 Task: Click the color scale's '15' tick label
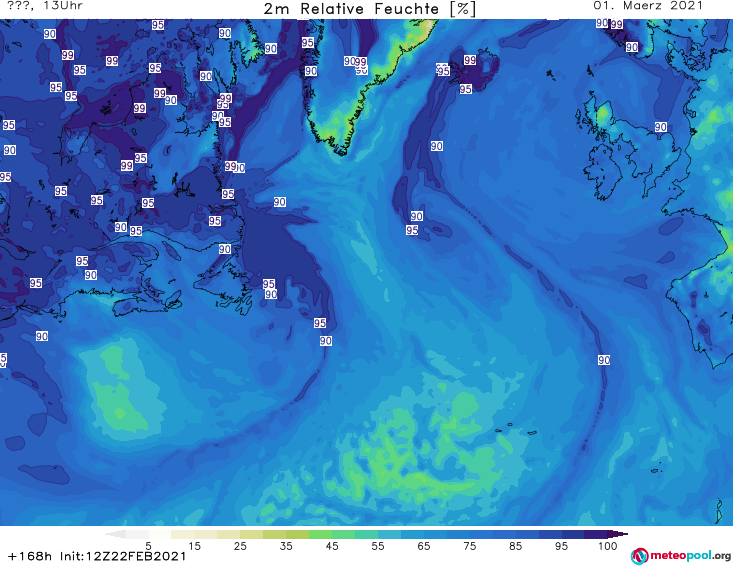[194, 546]
